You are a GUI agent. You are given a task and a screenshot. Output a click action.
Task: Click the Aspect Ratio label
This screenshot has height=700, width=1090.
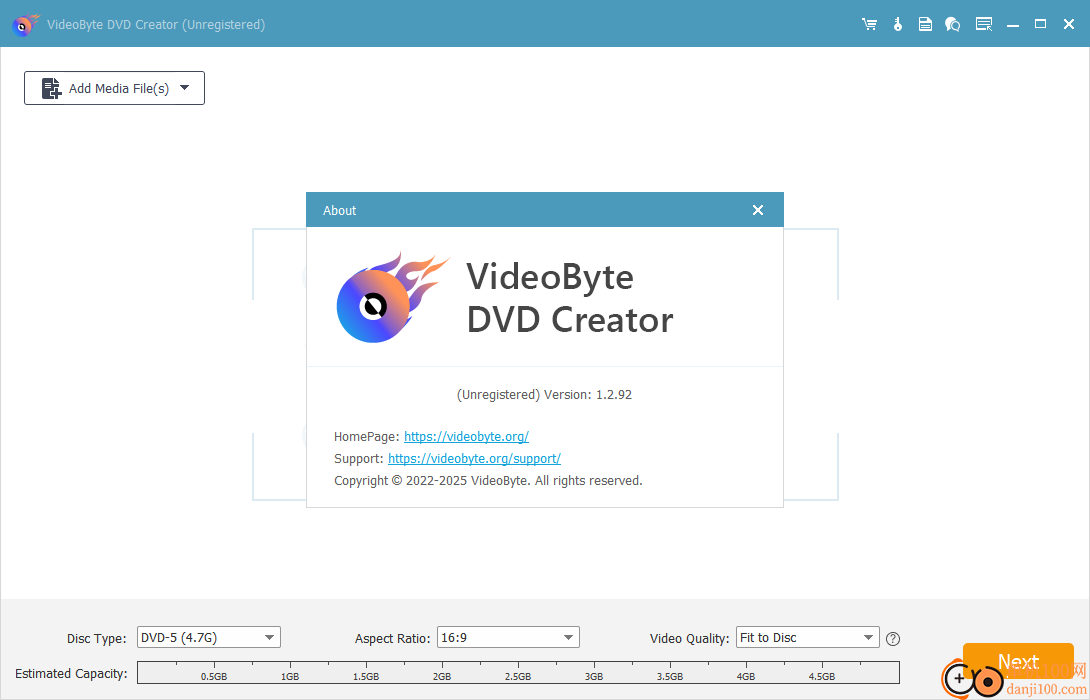(393, 639)
